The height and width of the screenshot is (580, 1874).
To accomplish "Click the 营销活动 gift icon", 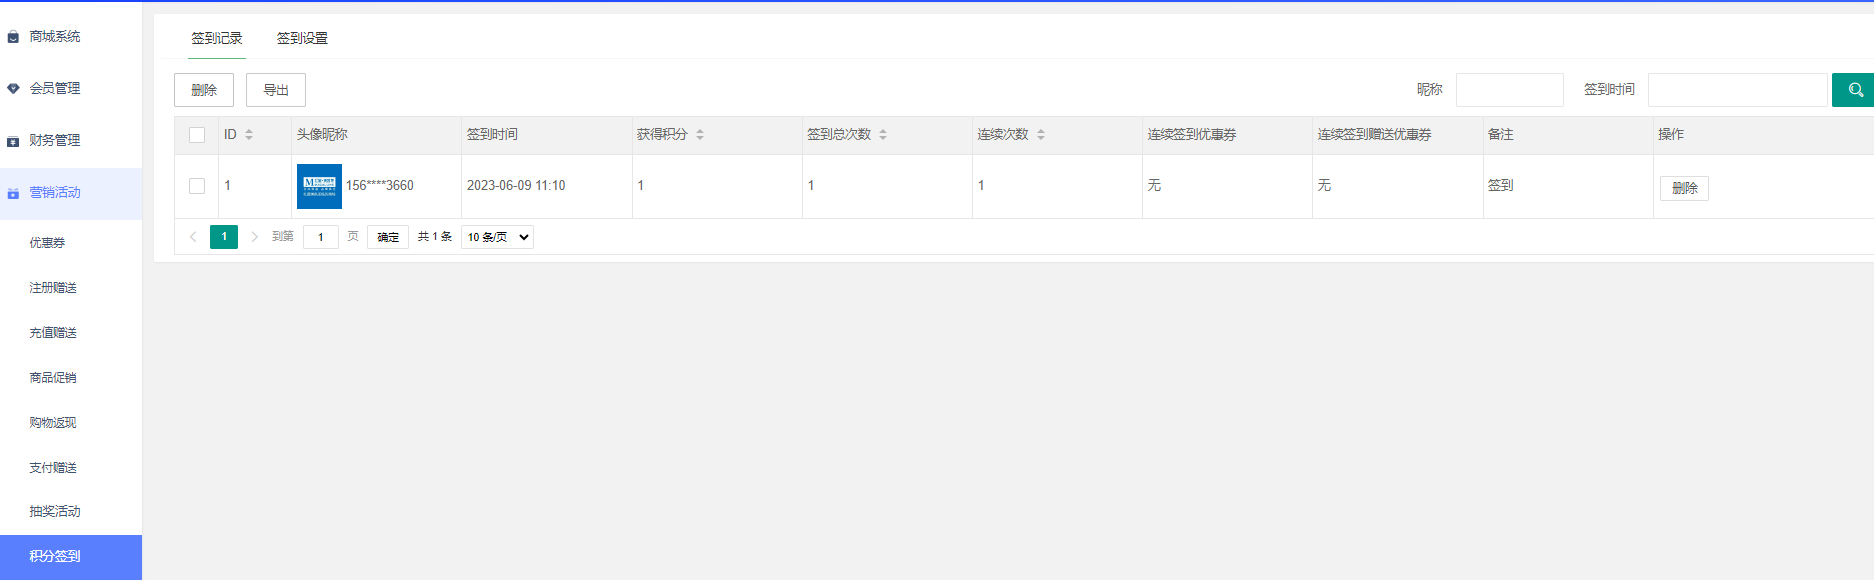I will pos(13,193).
